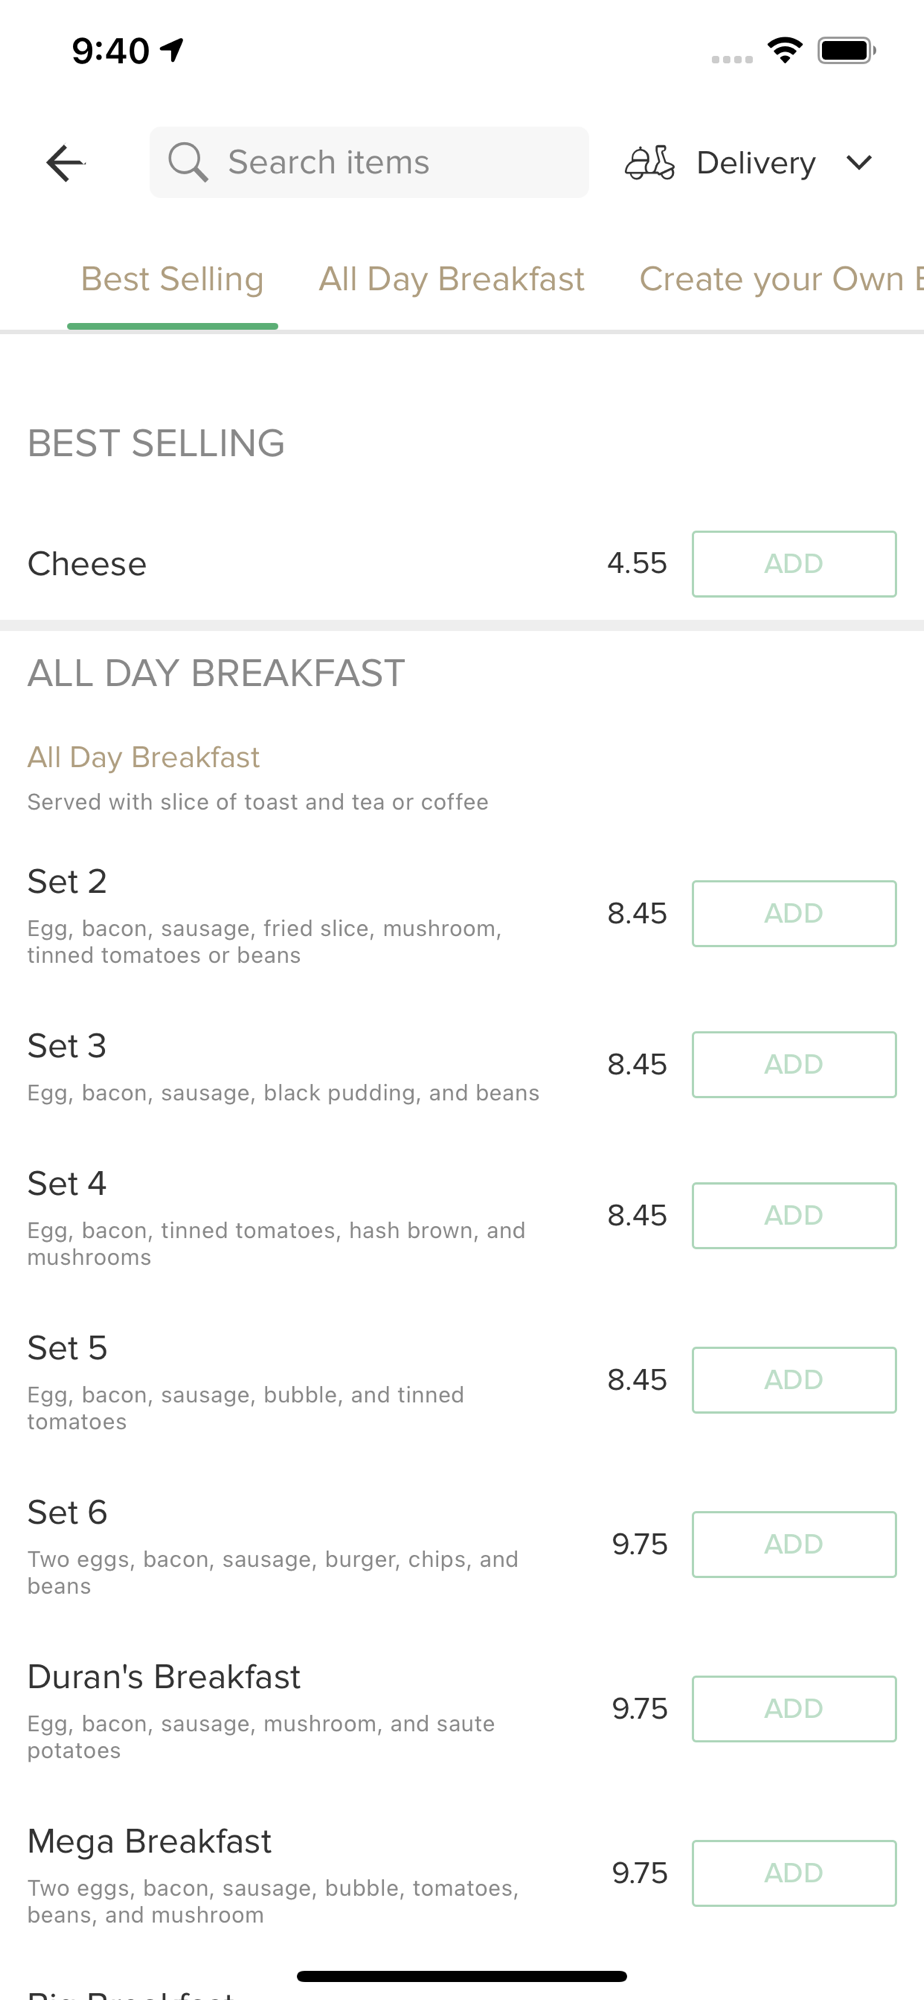Image resolution: width=924 pixels, height=2000 pixels.
Task: Add Duran's Breakfast to the order
Action: coord(794,1708)
